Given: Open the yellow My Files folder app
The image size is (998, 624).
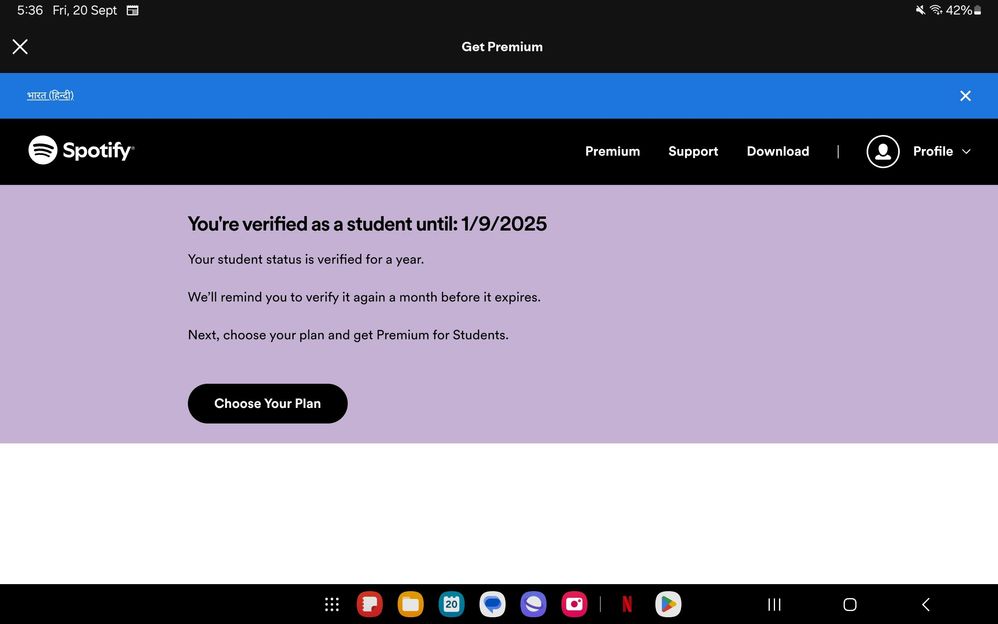Looking at the screenshot, I should [411, 604].
